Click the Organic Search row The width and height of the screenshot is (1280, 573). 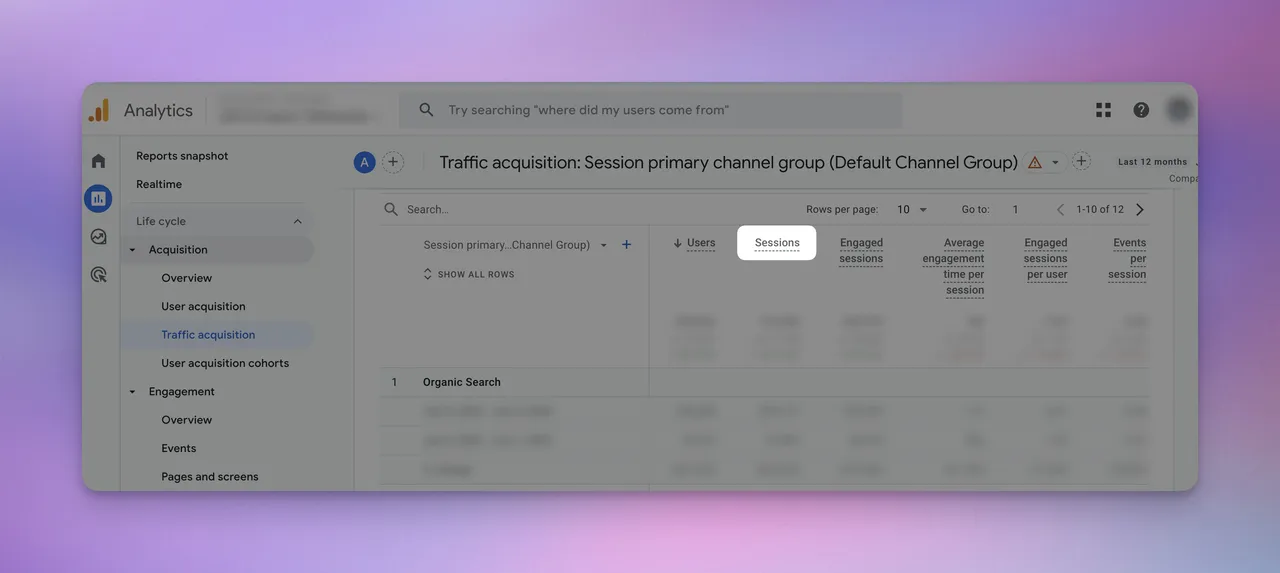click(764, 382)
